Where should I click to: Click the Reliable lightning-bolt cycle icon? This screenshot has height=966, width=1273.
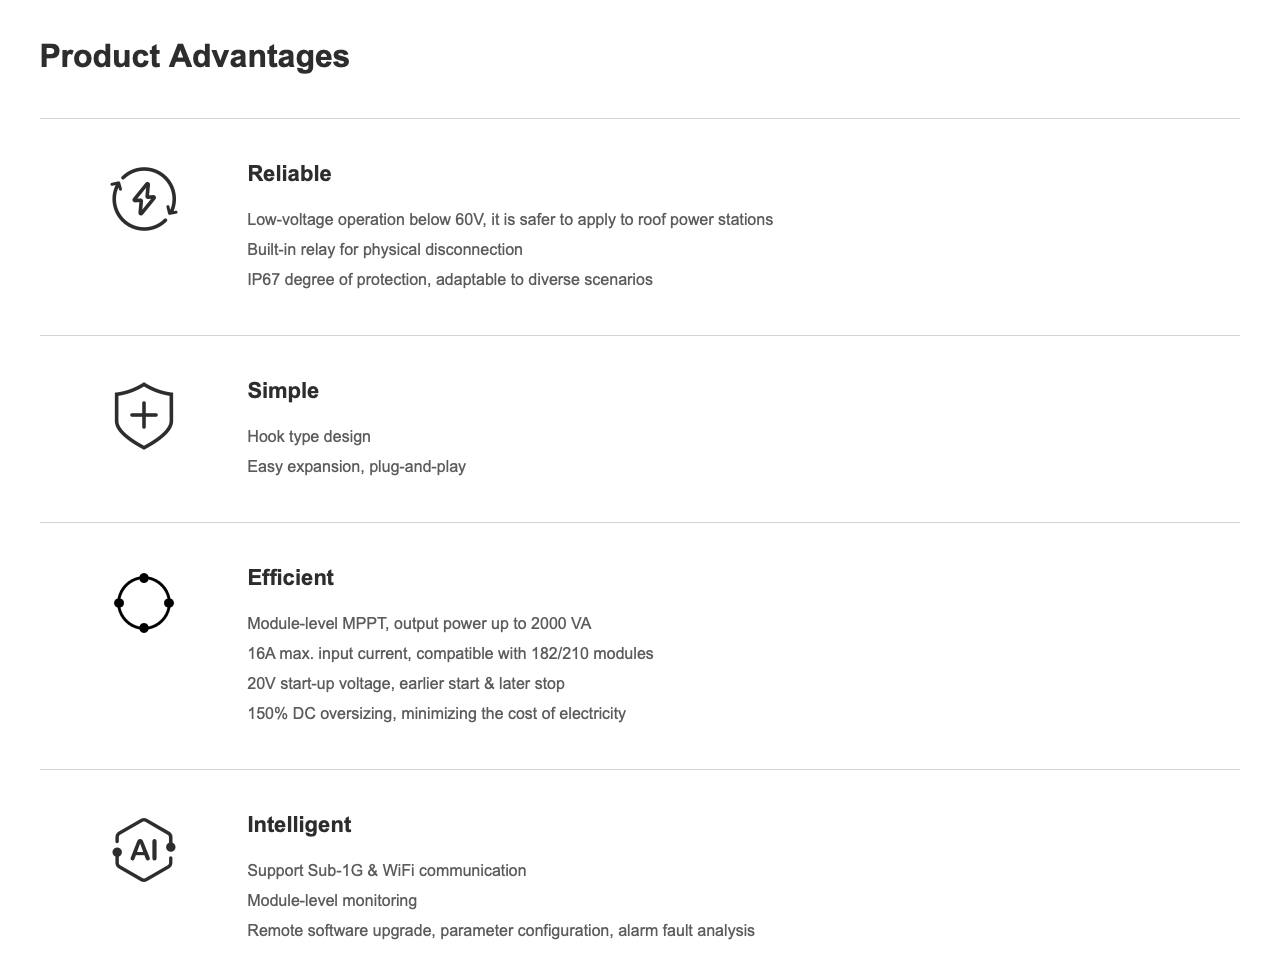[x=144, y=199]
